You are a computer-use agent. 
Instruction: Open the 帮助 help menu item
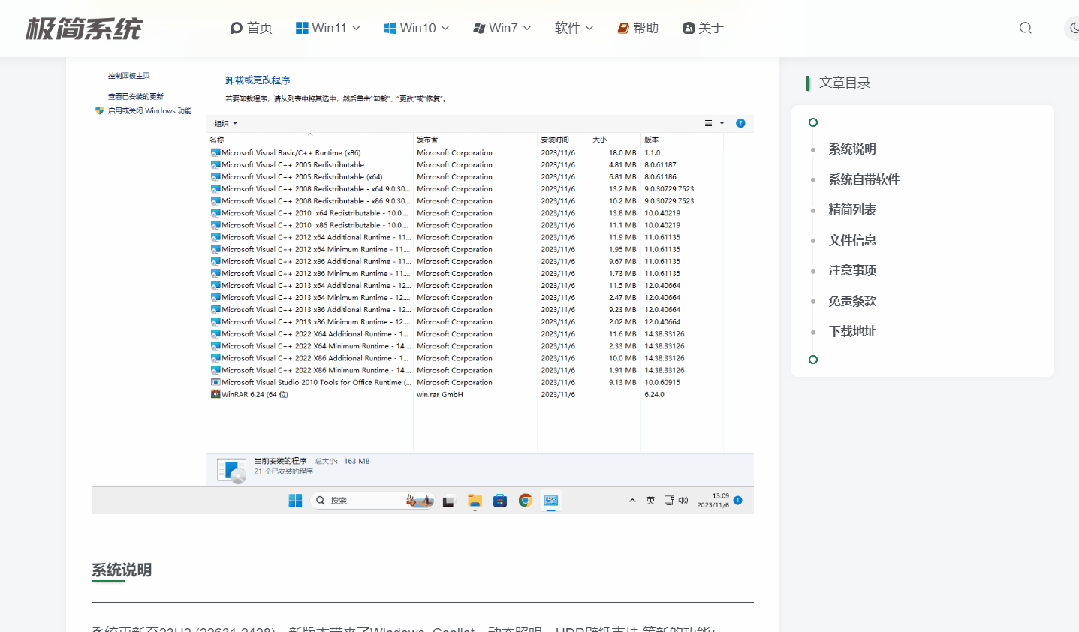(638, 28)
